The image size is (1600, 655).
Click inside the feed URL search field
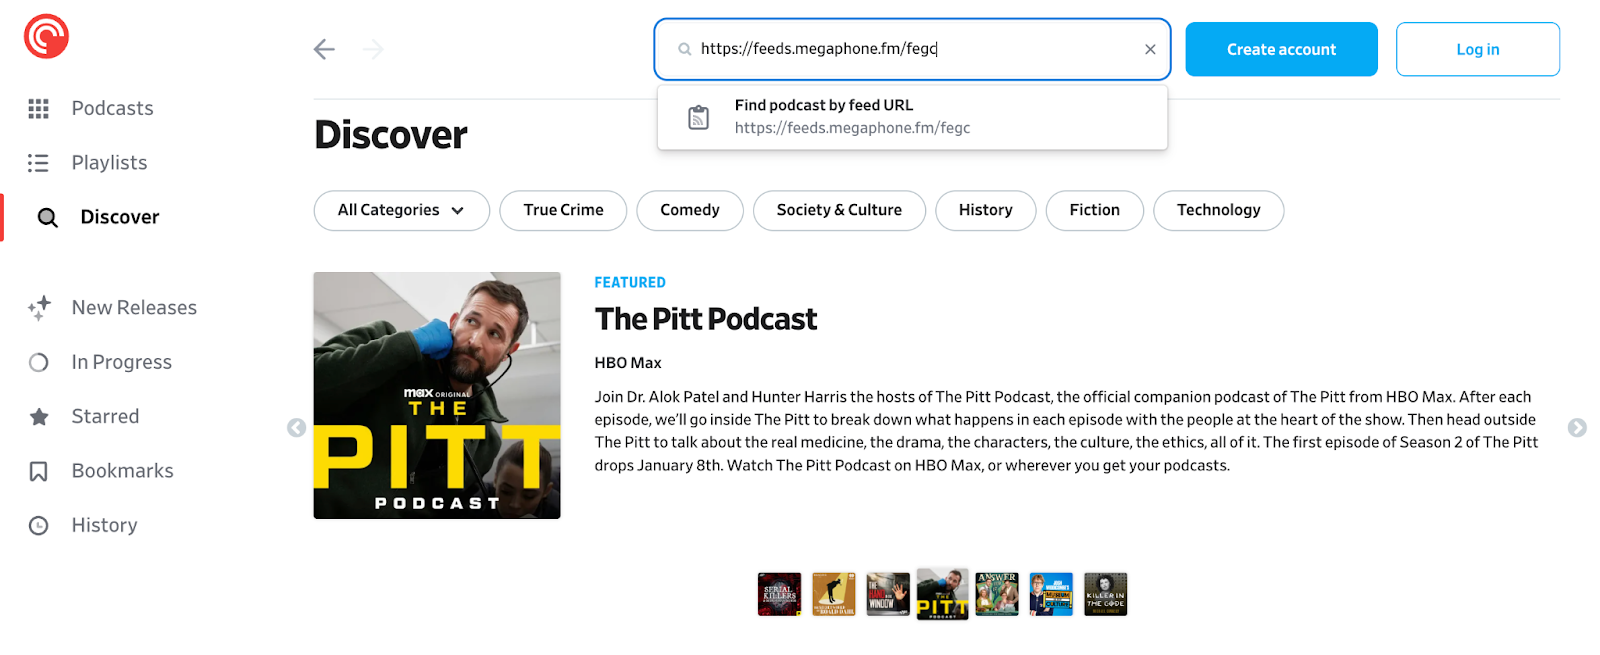coord(912,49)
